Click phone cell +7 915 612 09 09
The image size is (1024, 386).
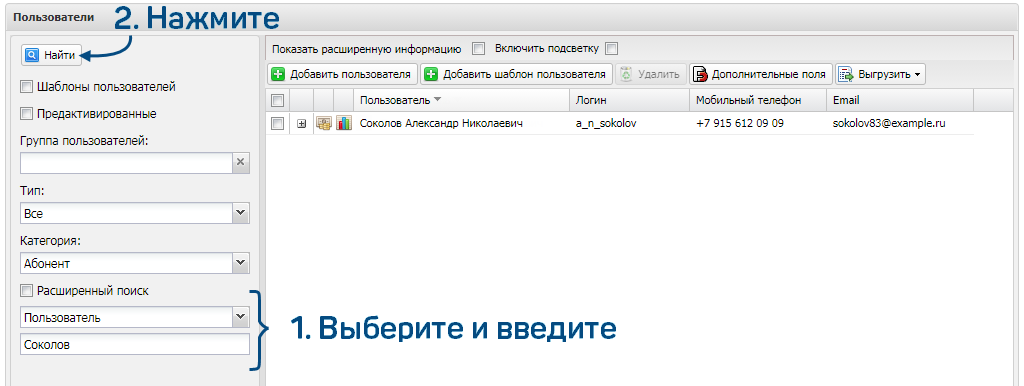(740, 123)
